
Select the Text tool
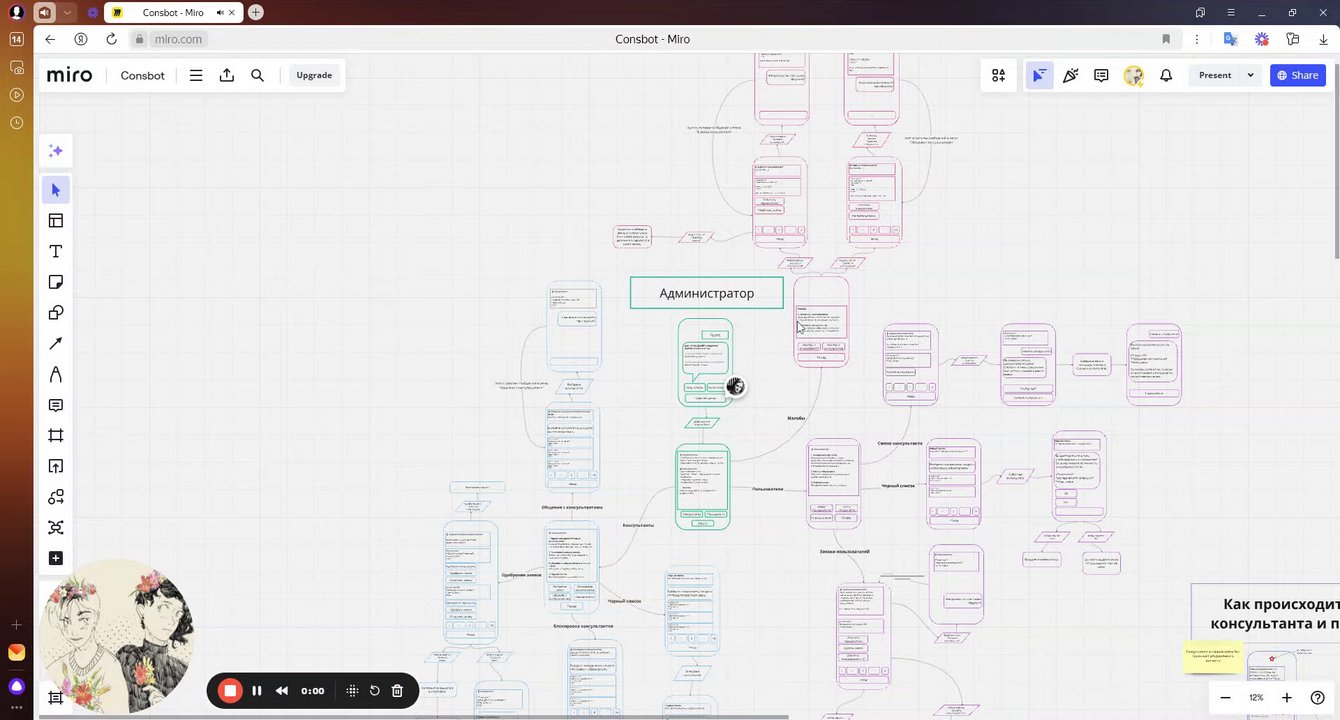pyautogui.click(x=56, y=251)
